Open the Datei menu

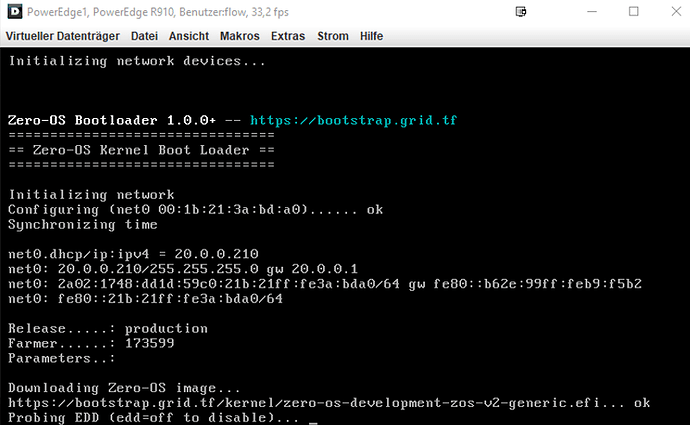click(x=144, y=36)
